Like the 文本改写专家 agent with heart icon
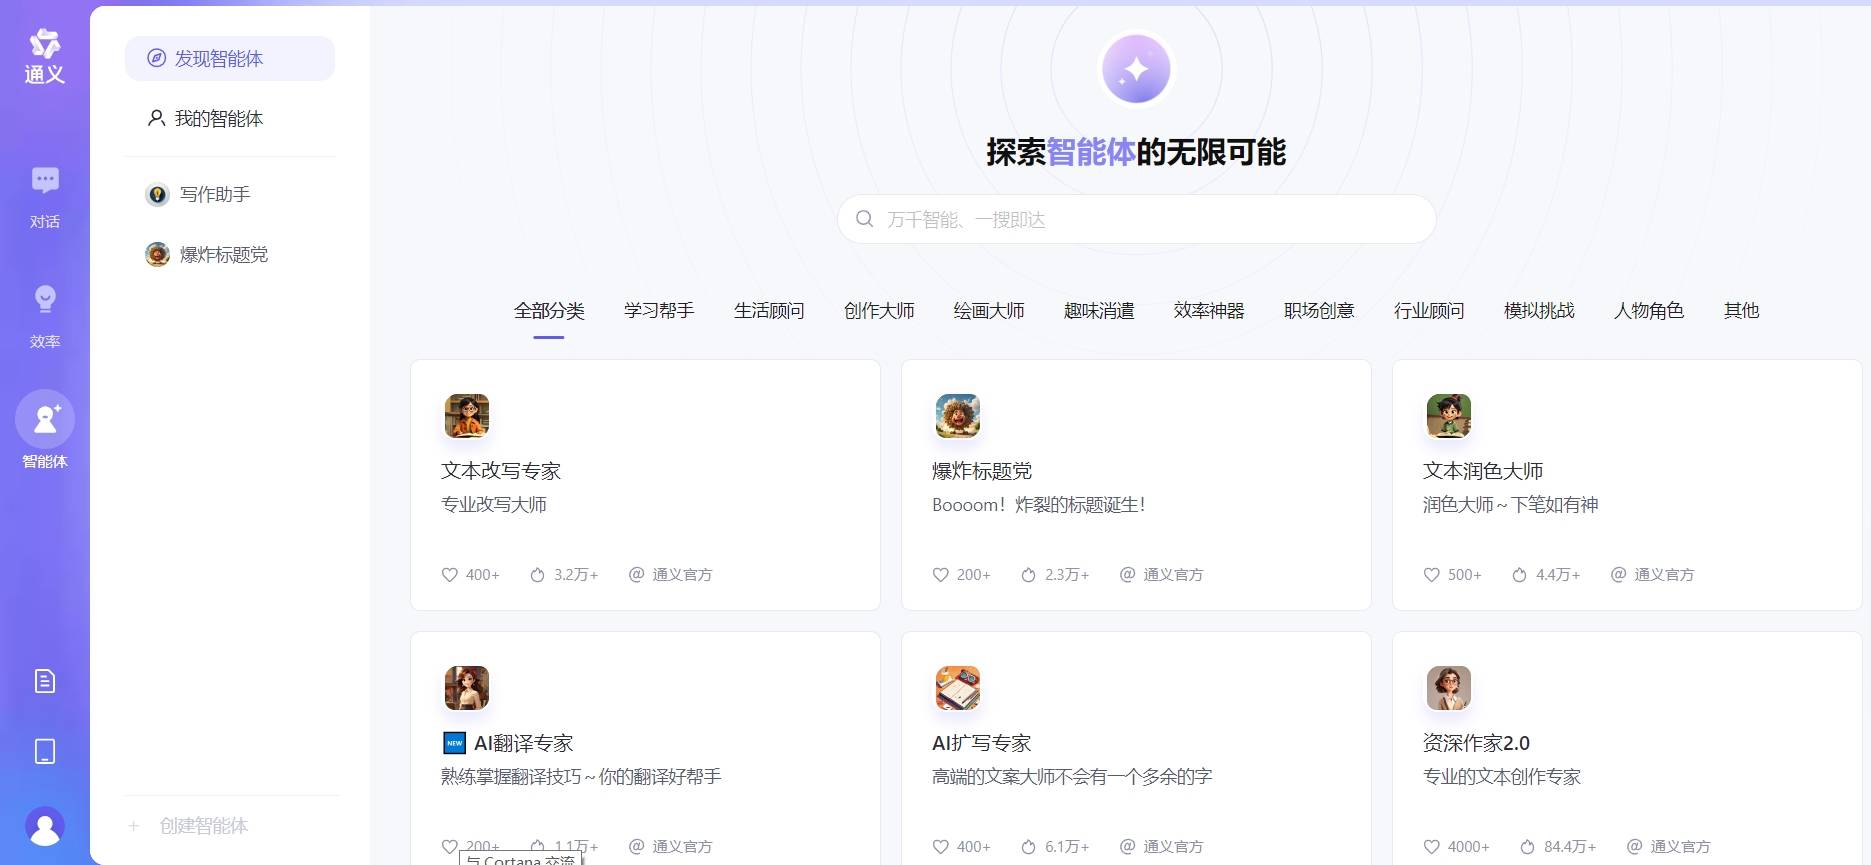 click(450, 575)
